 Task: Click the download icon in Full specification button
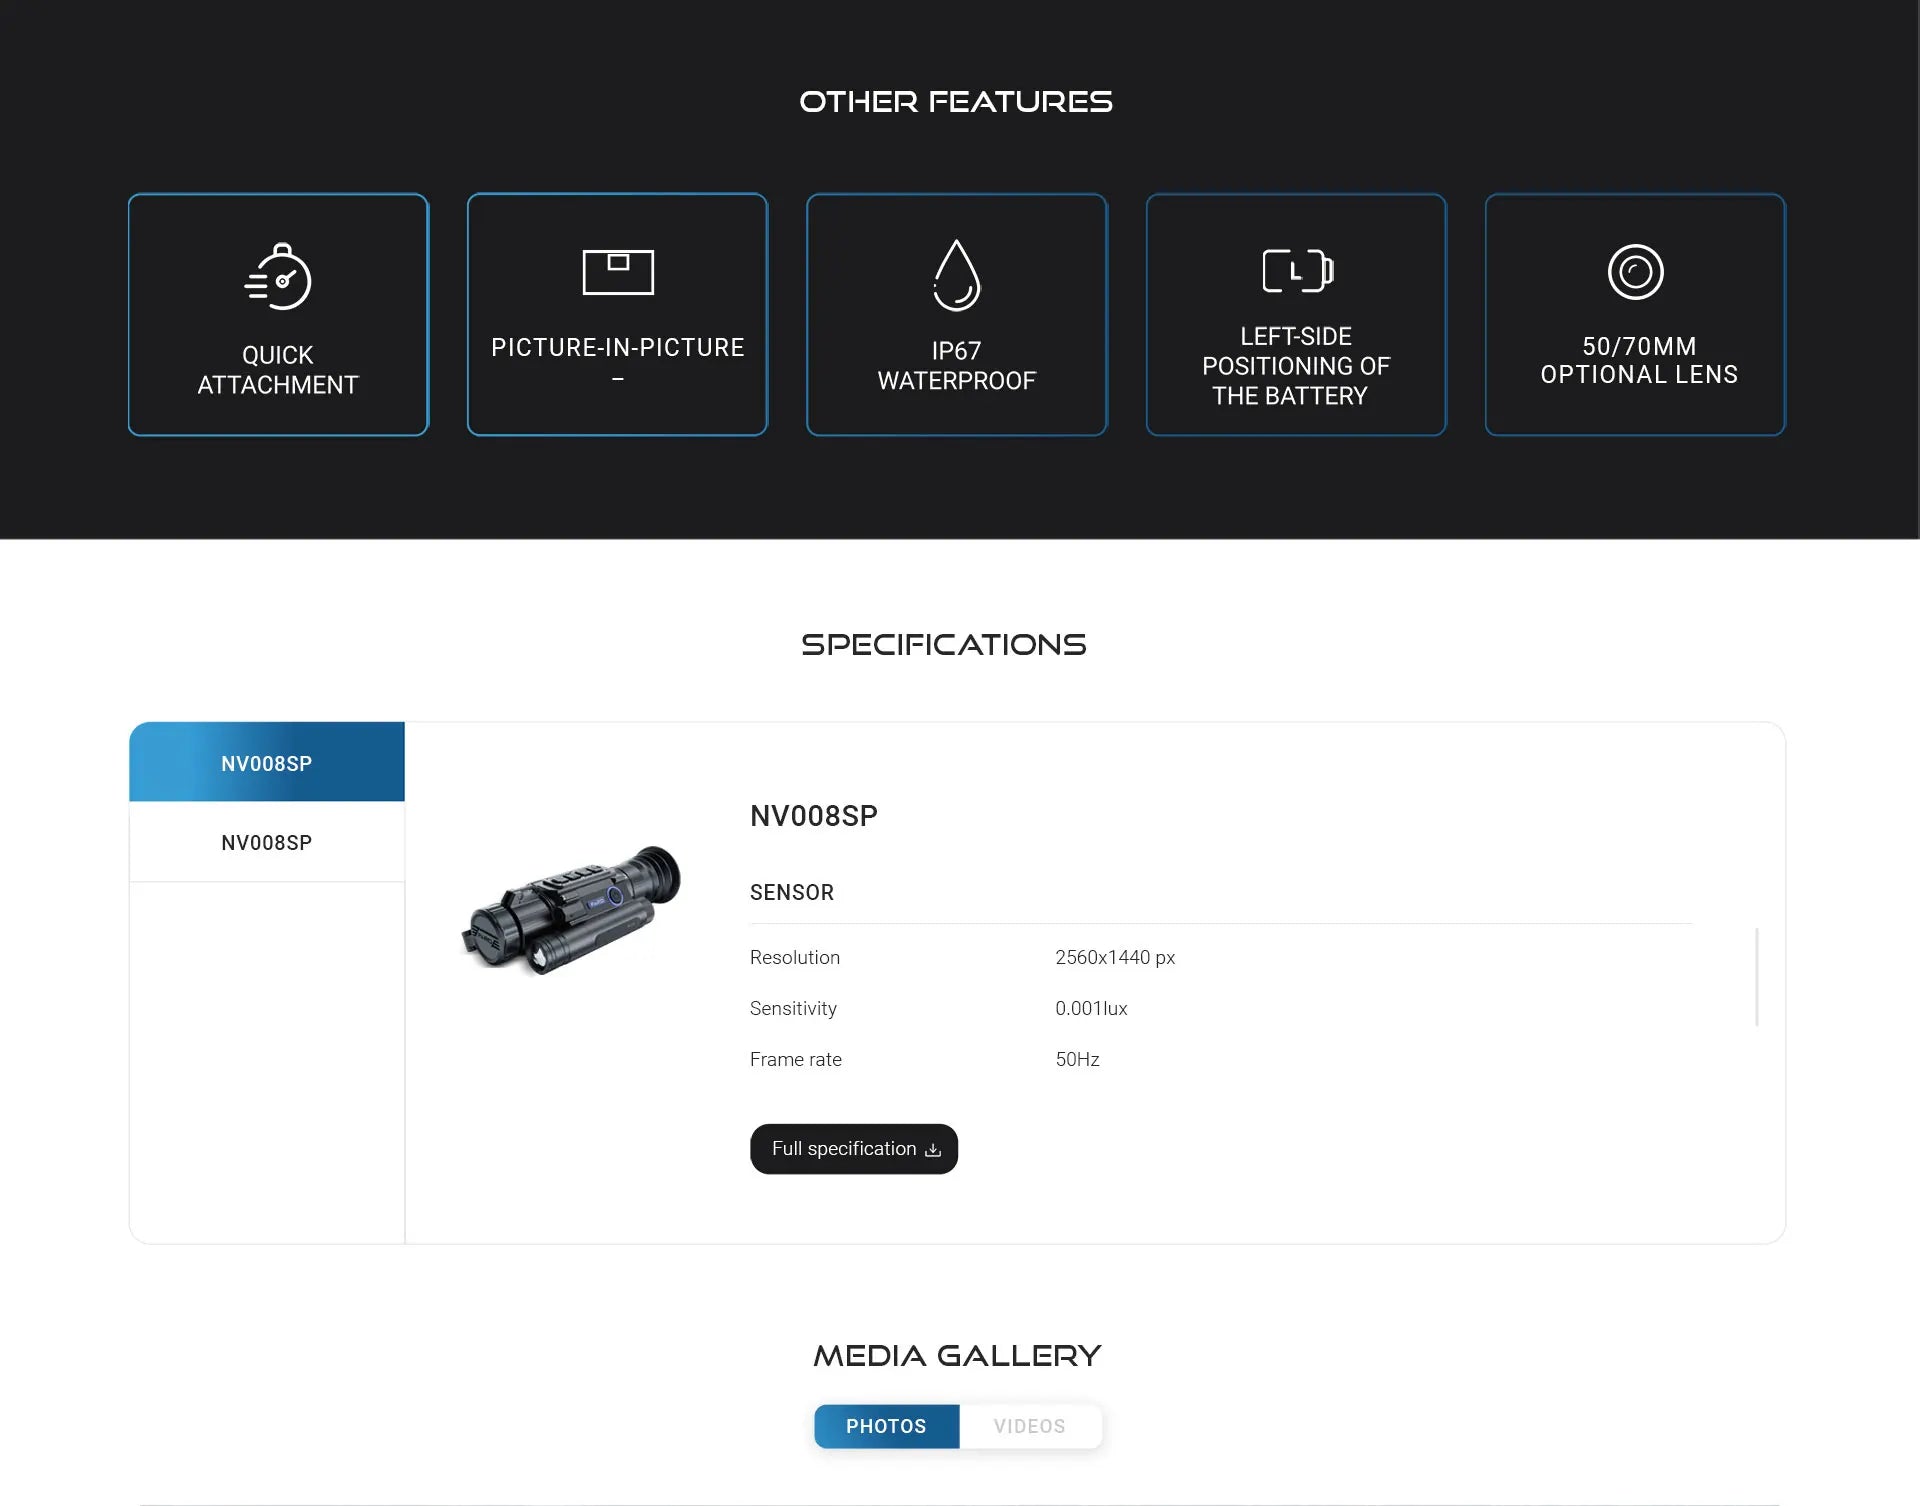tap(933, 1150)
